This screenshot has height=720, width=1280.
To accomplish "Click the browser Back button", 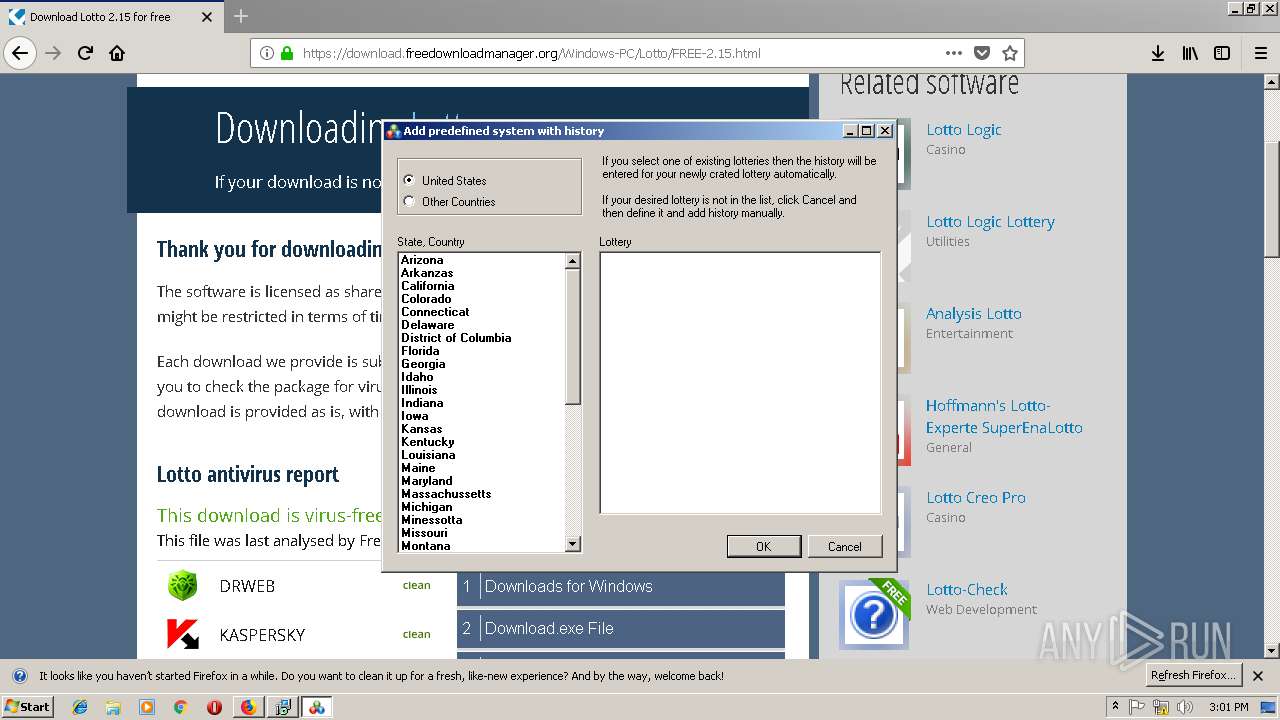I will click(20, 53).
